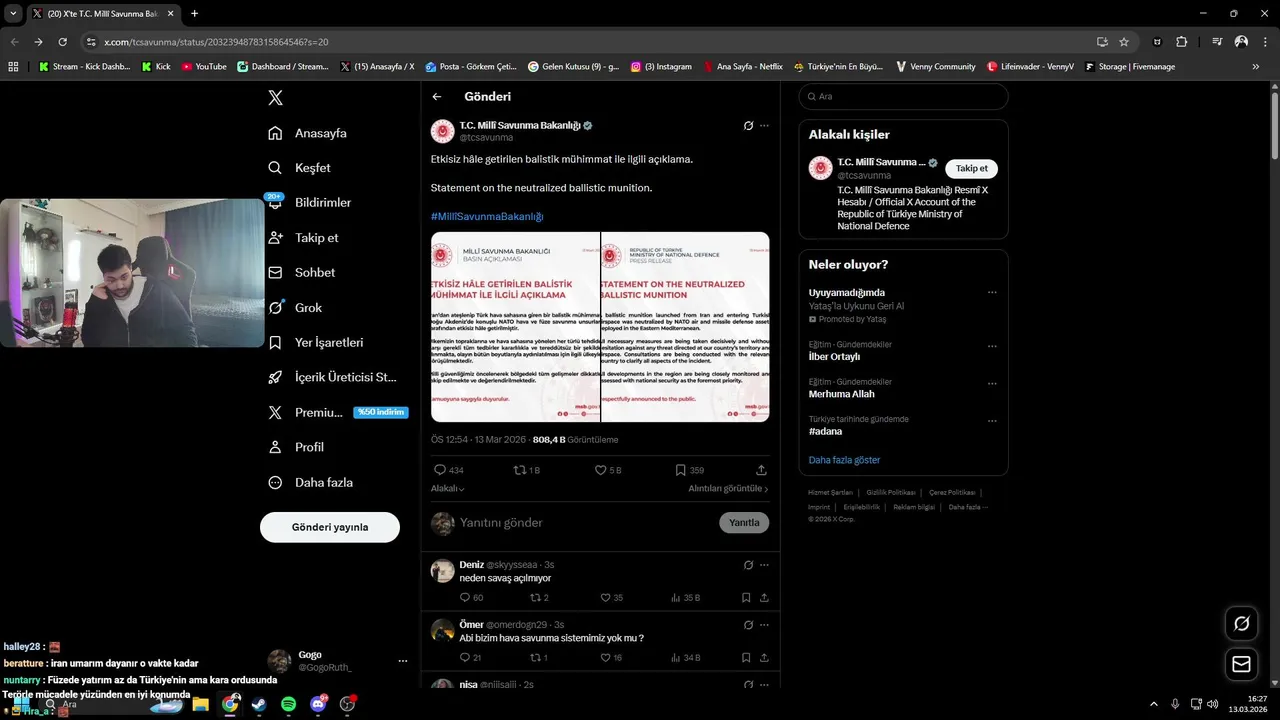This screenshot has width=1280, height=720.
Task: Open Sohbet messages in sidebar
Action: pyautogui.click(x=301, y=273)
